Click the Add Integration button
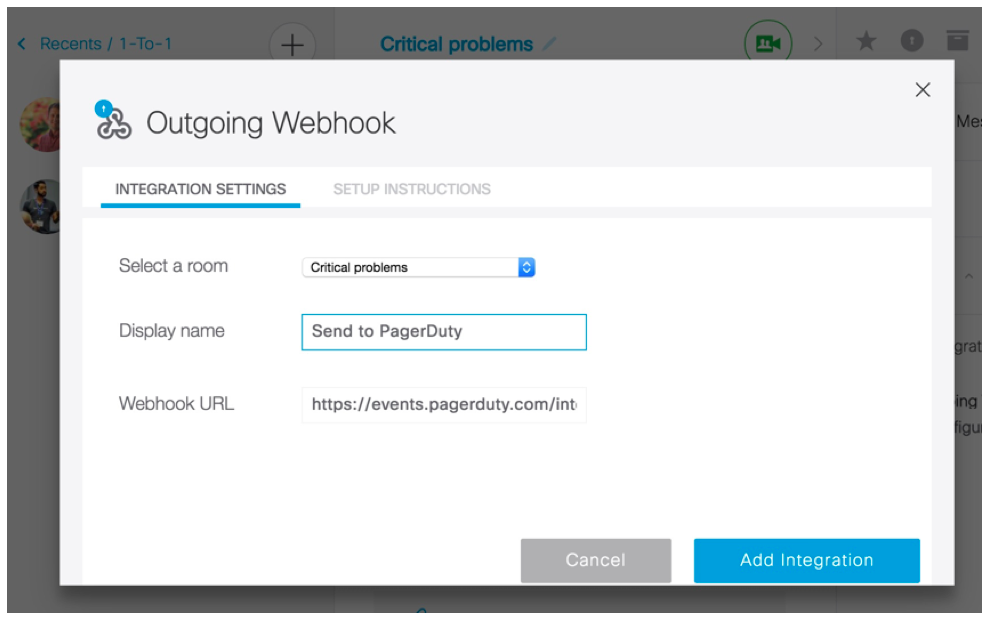 pyautogui.click(x=806, y=560)
